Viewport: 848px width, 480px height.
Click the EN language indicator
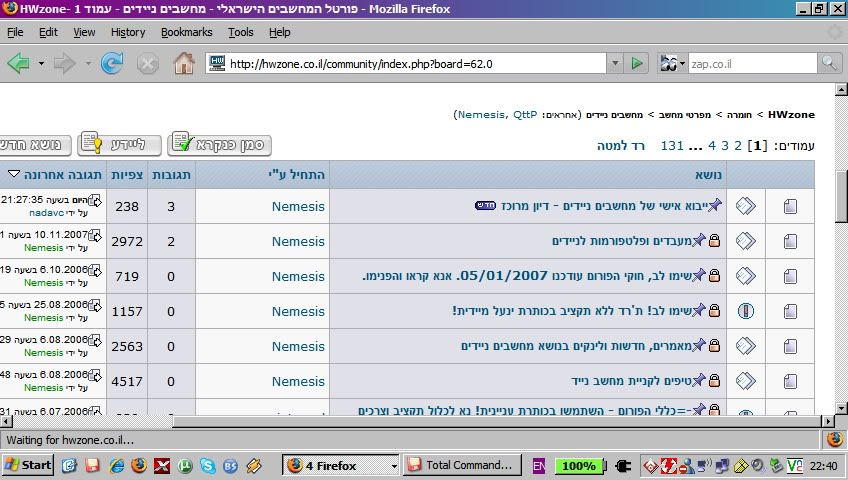tap(539, 465)
